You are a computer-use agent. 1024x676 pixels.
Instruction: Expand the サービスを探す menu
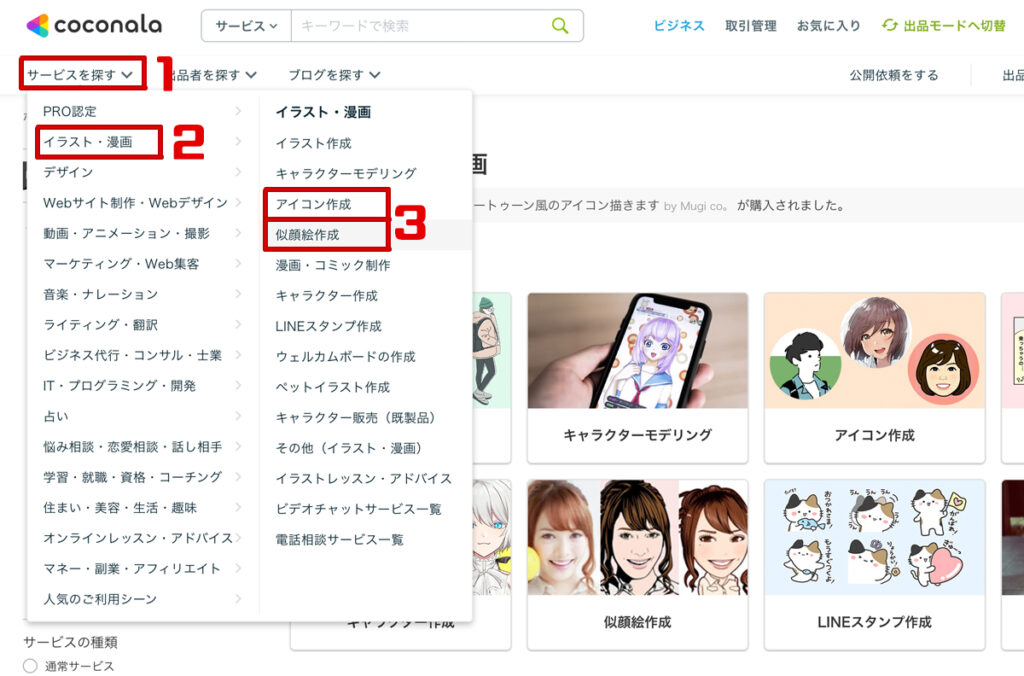80,74
